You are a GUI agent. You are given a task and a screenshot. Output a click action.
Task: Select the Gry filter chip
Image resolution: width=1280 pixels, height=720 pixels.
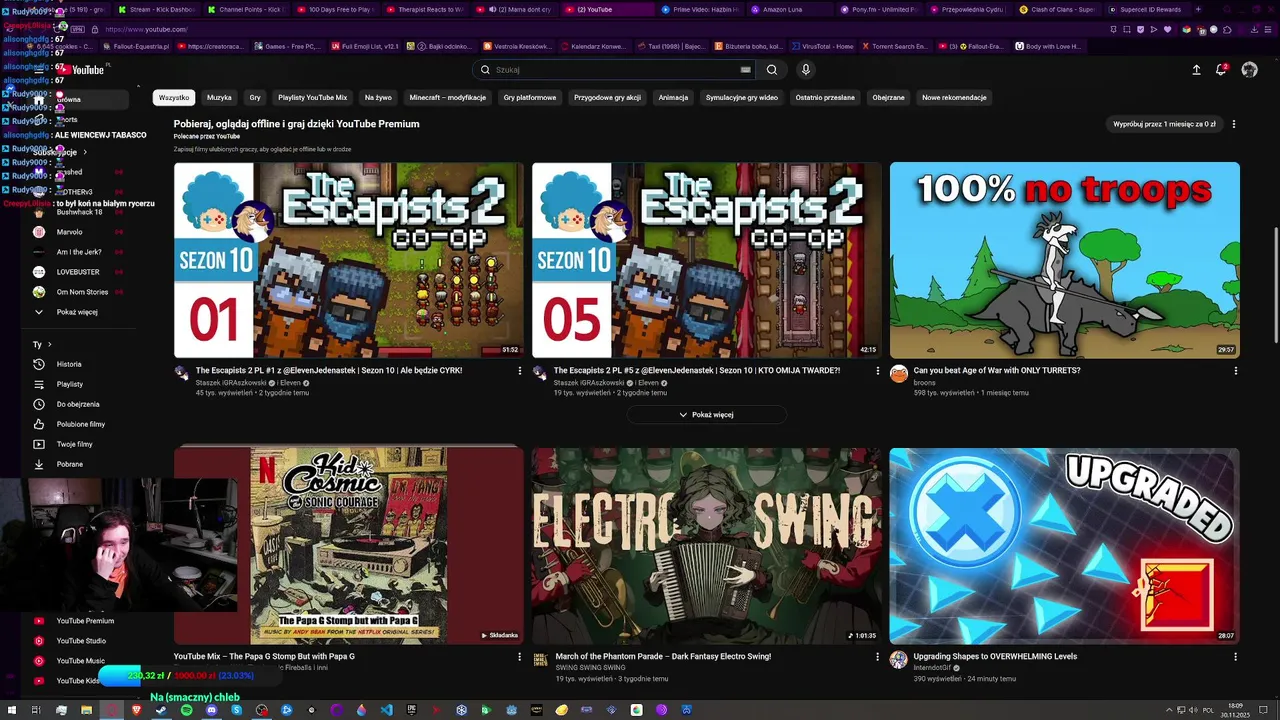pos(255,98)
